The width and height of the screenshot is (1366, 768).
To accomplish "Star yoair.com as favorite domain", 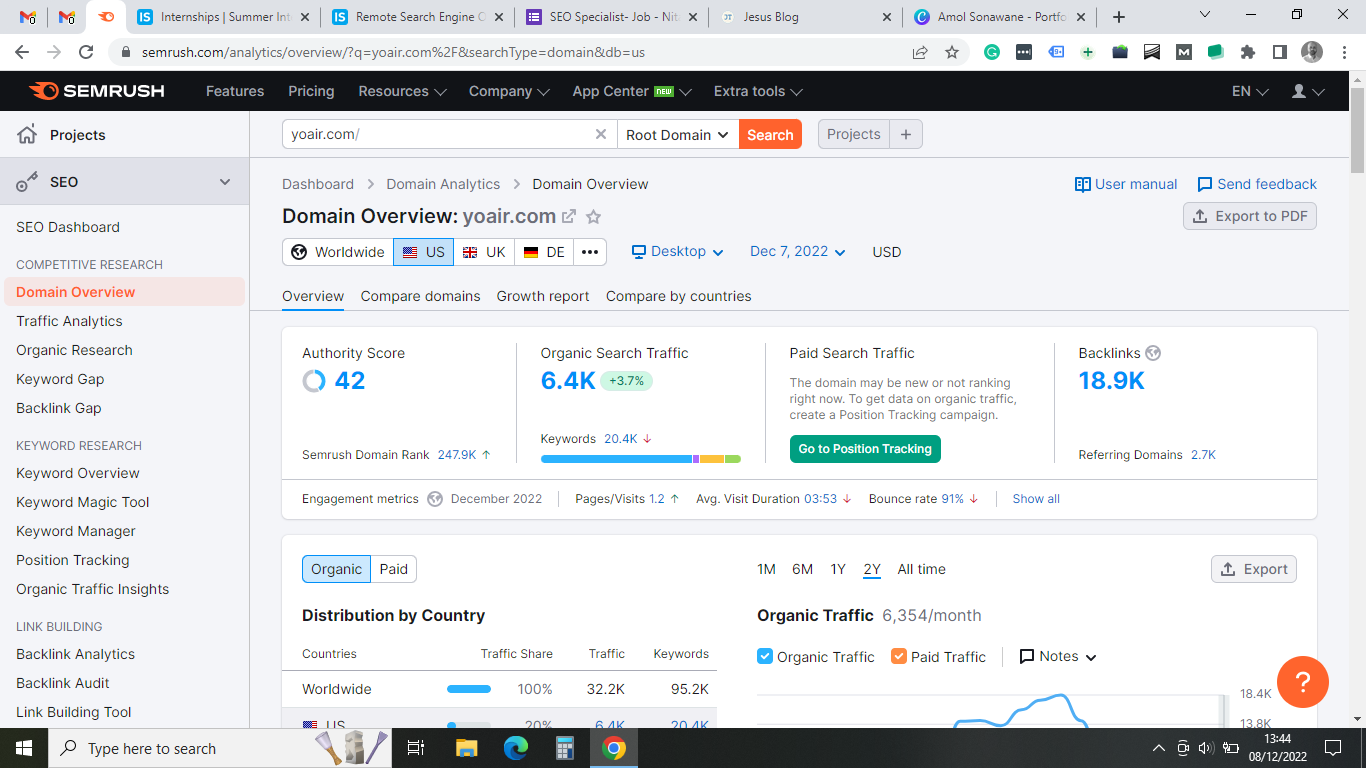I will (x=593, y=217).
